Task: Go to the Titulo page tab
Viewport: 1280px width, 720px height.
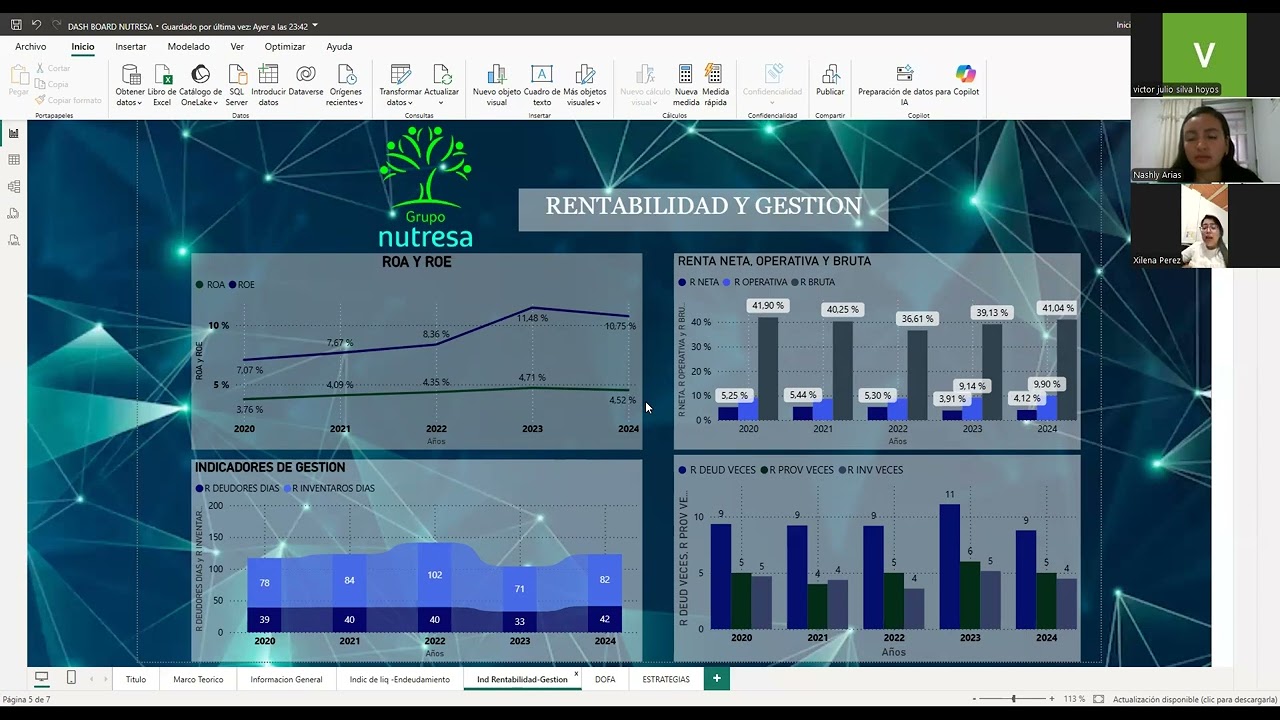Action: [x=136, y=679]
